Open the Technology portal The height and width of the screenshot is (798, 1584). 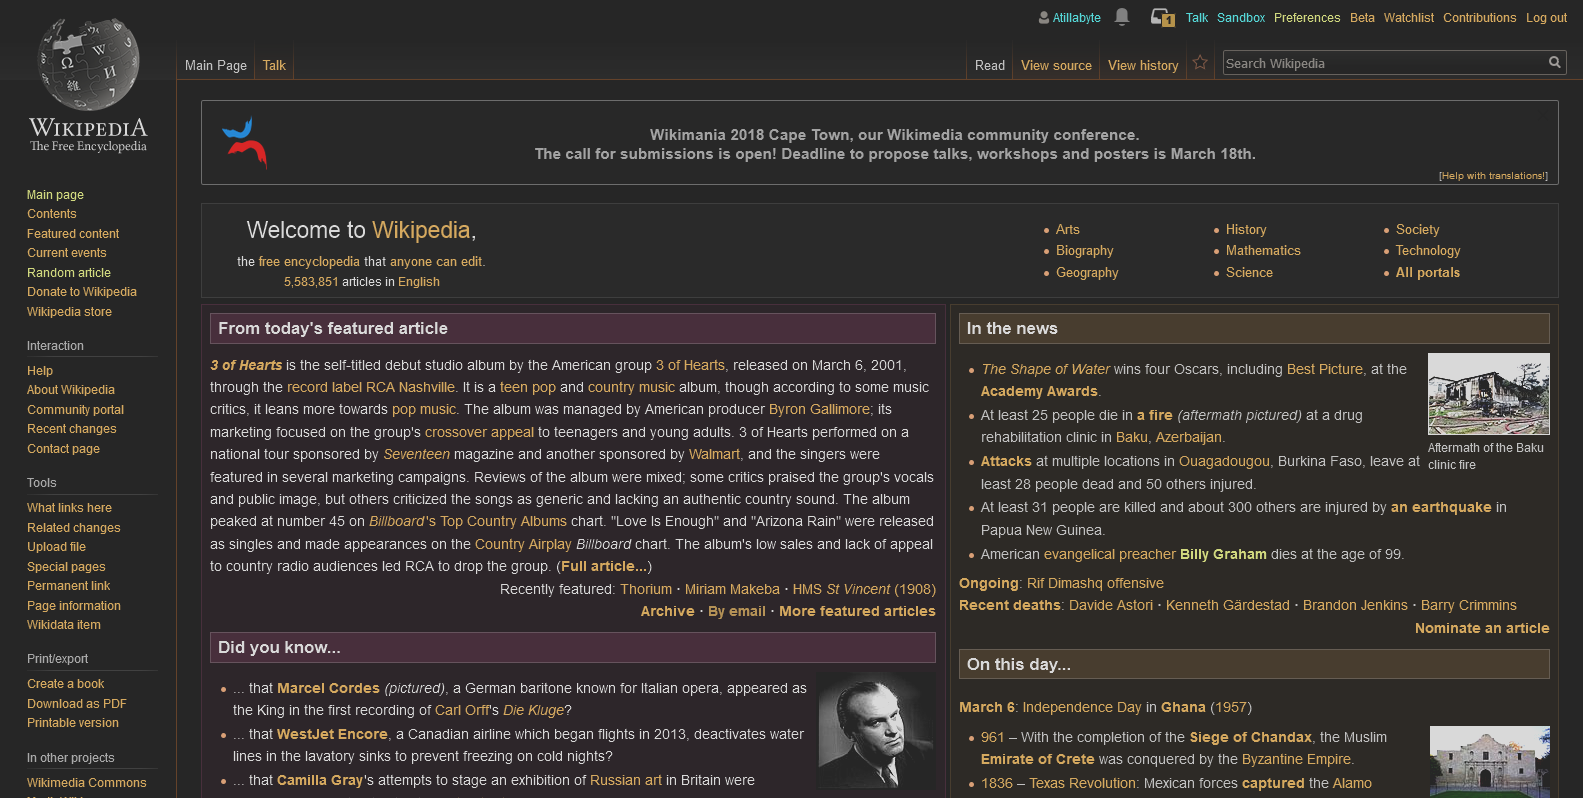click(x=1428, y=251)
